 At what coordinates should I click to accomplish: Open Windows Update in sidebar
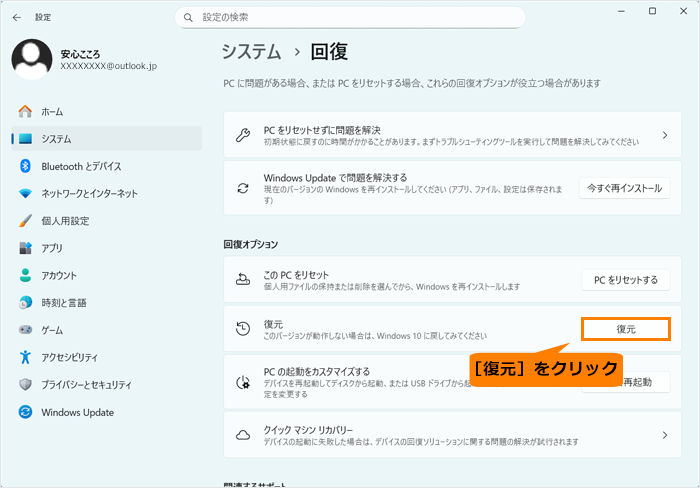tap(77, 412)
